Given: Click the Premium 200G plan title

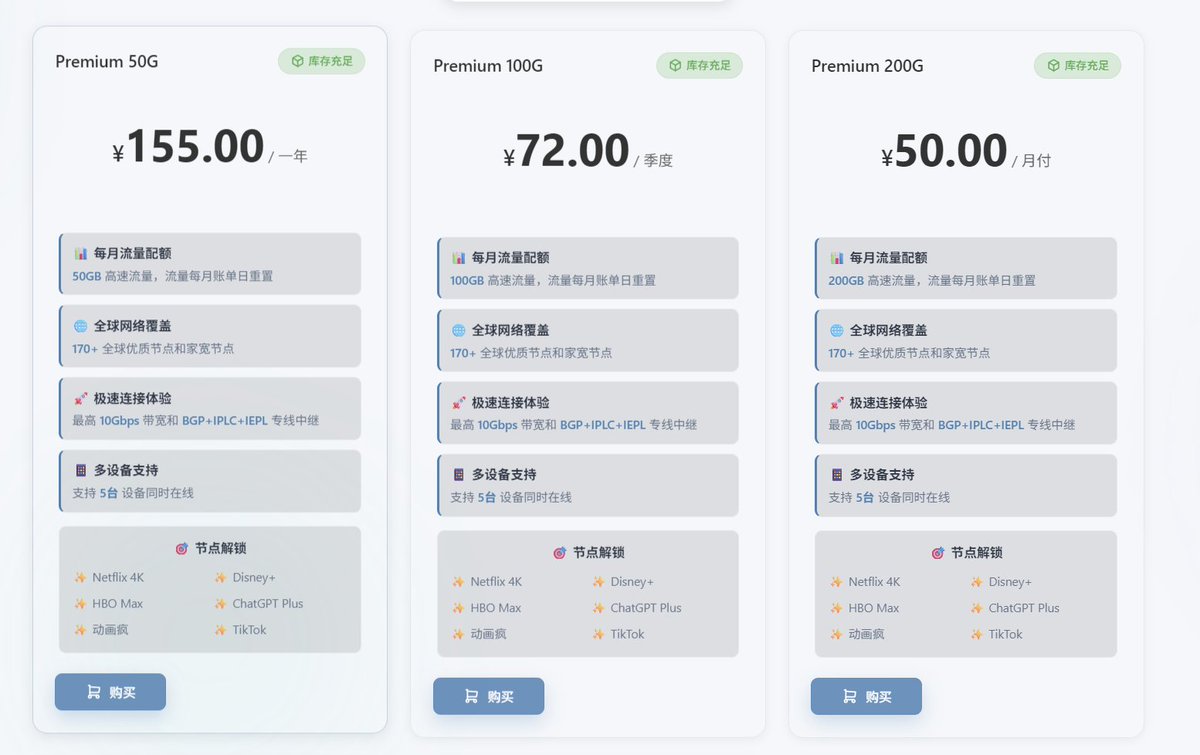Looking at the screenshot, I should (x=867, y=66).
